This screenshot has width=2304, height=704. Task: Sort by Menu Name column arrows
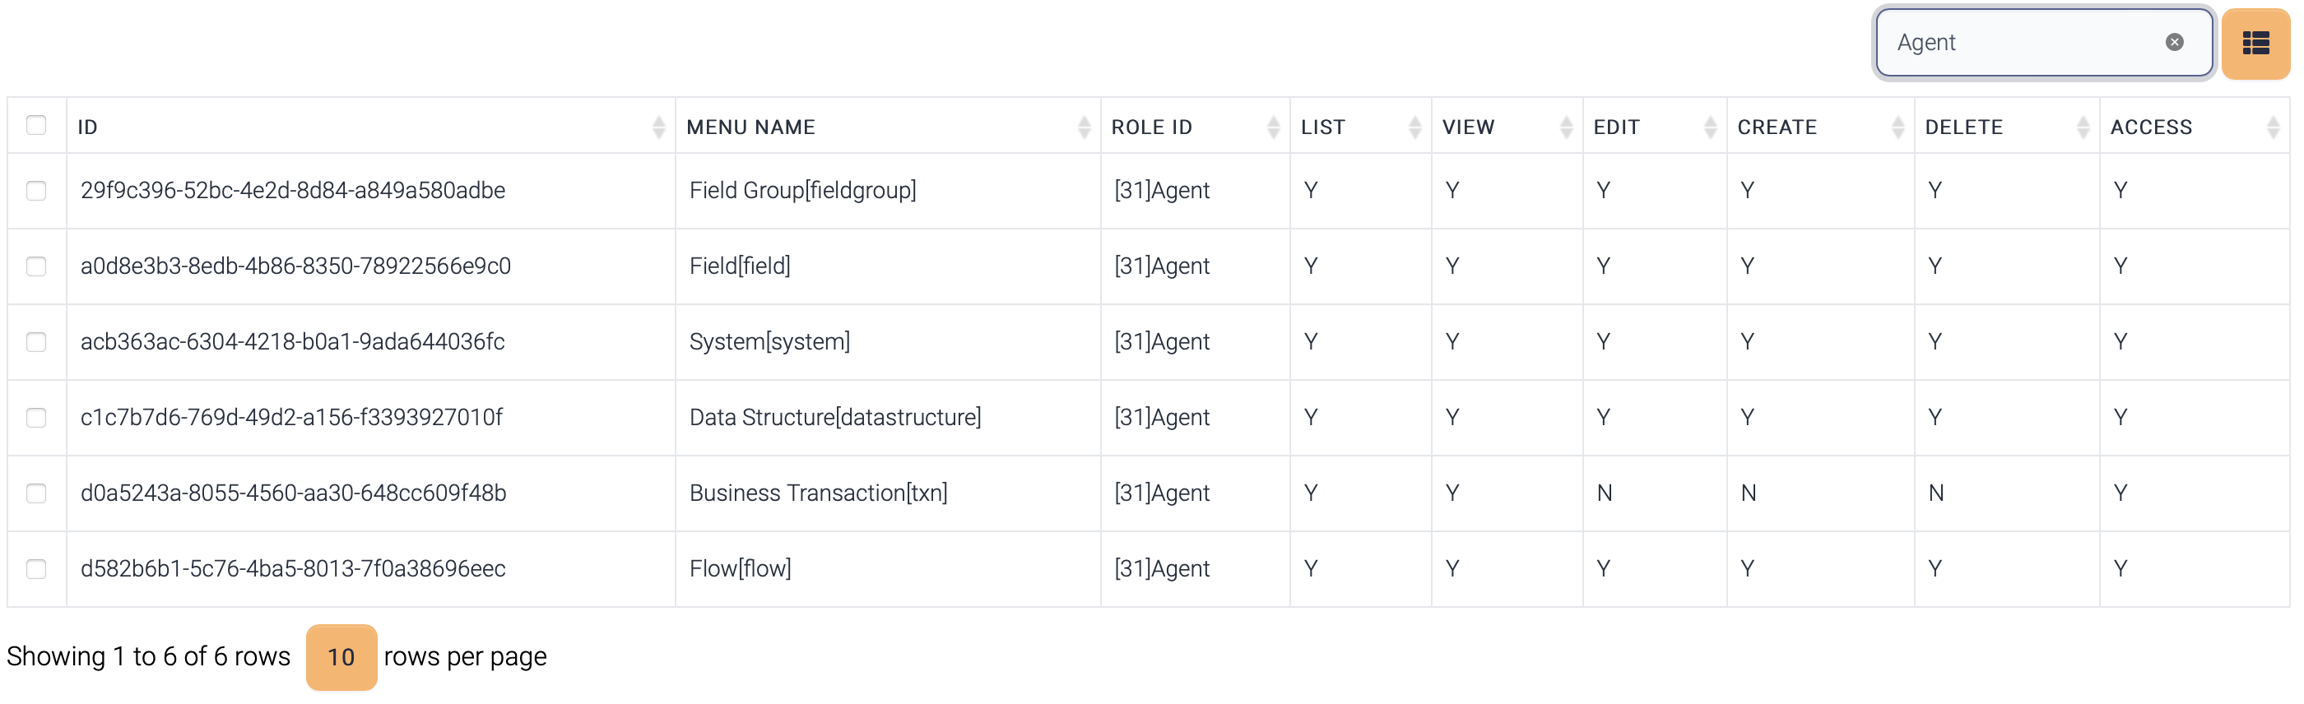tap(1083, 127)
